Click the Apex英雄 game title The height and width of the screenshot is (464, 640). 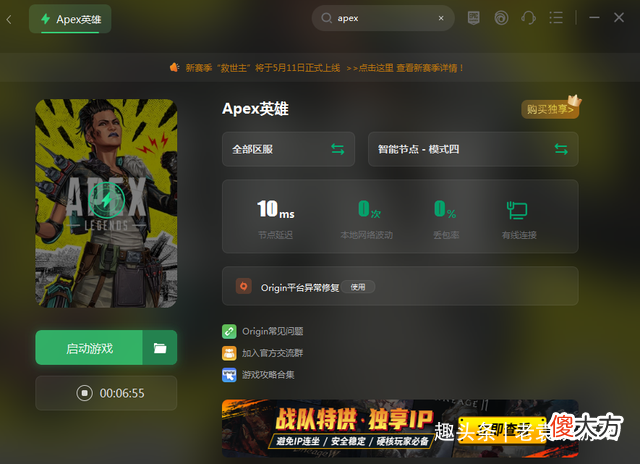[x=256, y=109]
